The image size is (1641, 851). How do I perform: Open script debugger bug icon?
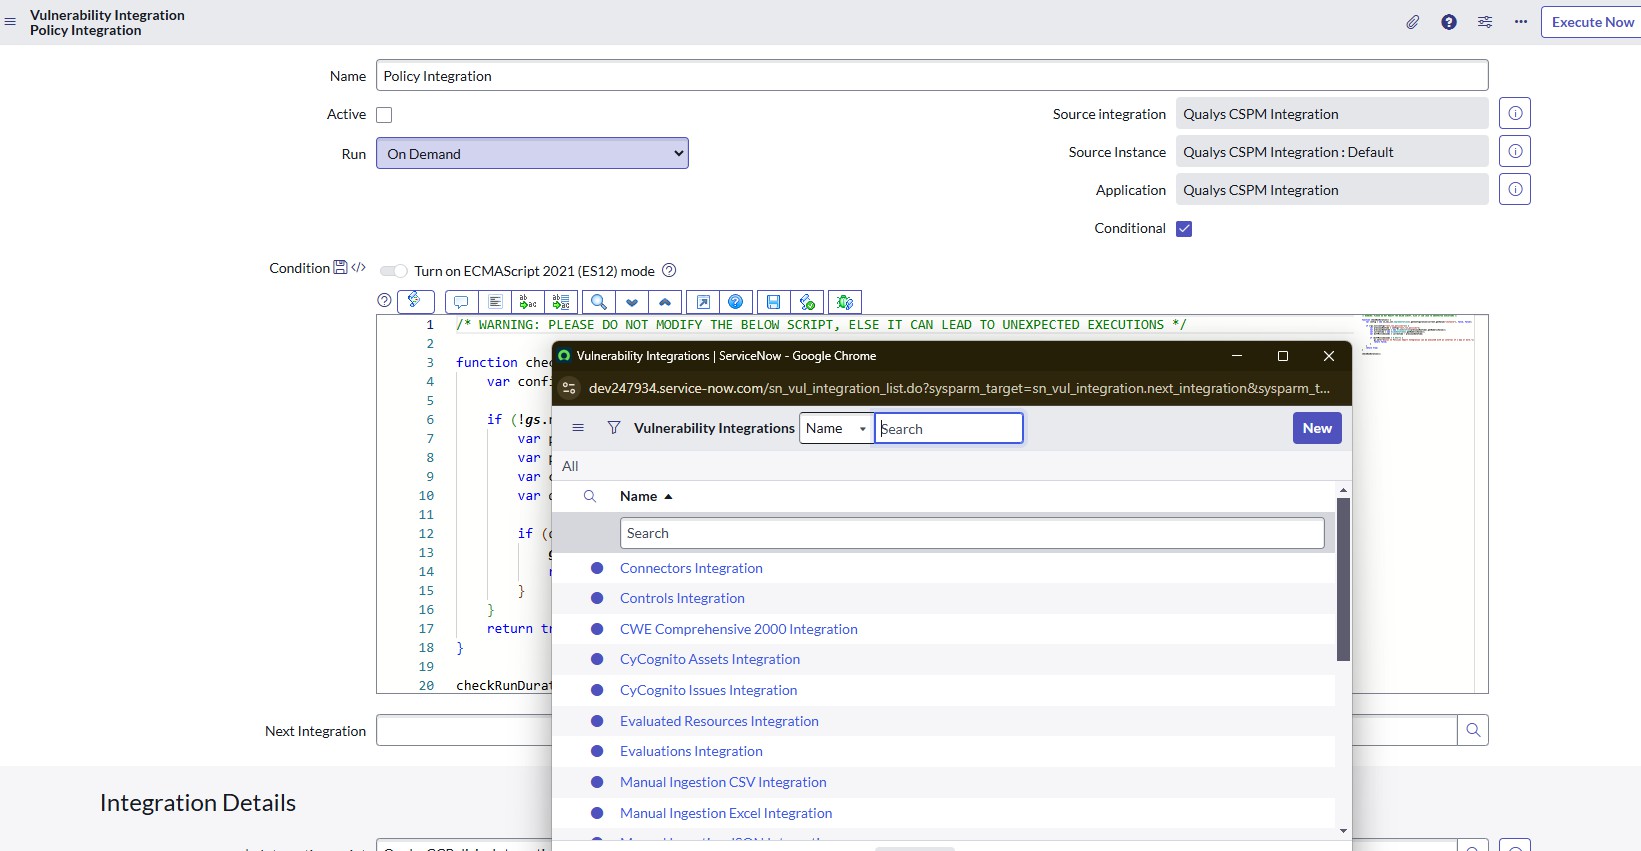(x=845, y=302)
